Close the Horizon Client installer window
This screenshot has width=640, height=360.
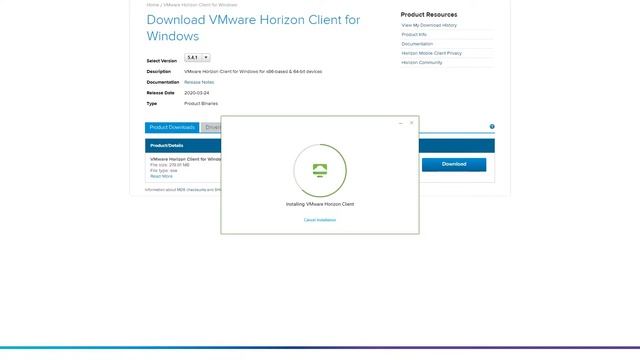point(411,122)
